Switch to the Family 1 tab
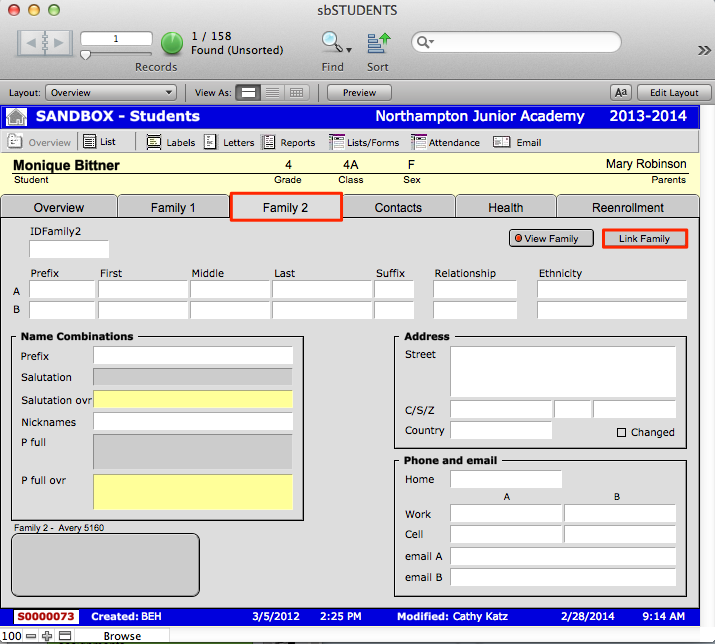Screen dimensions: 715x644 click(173, 208)
